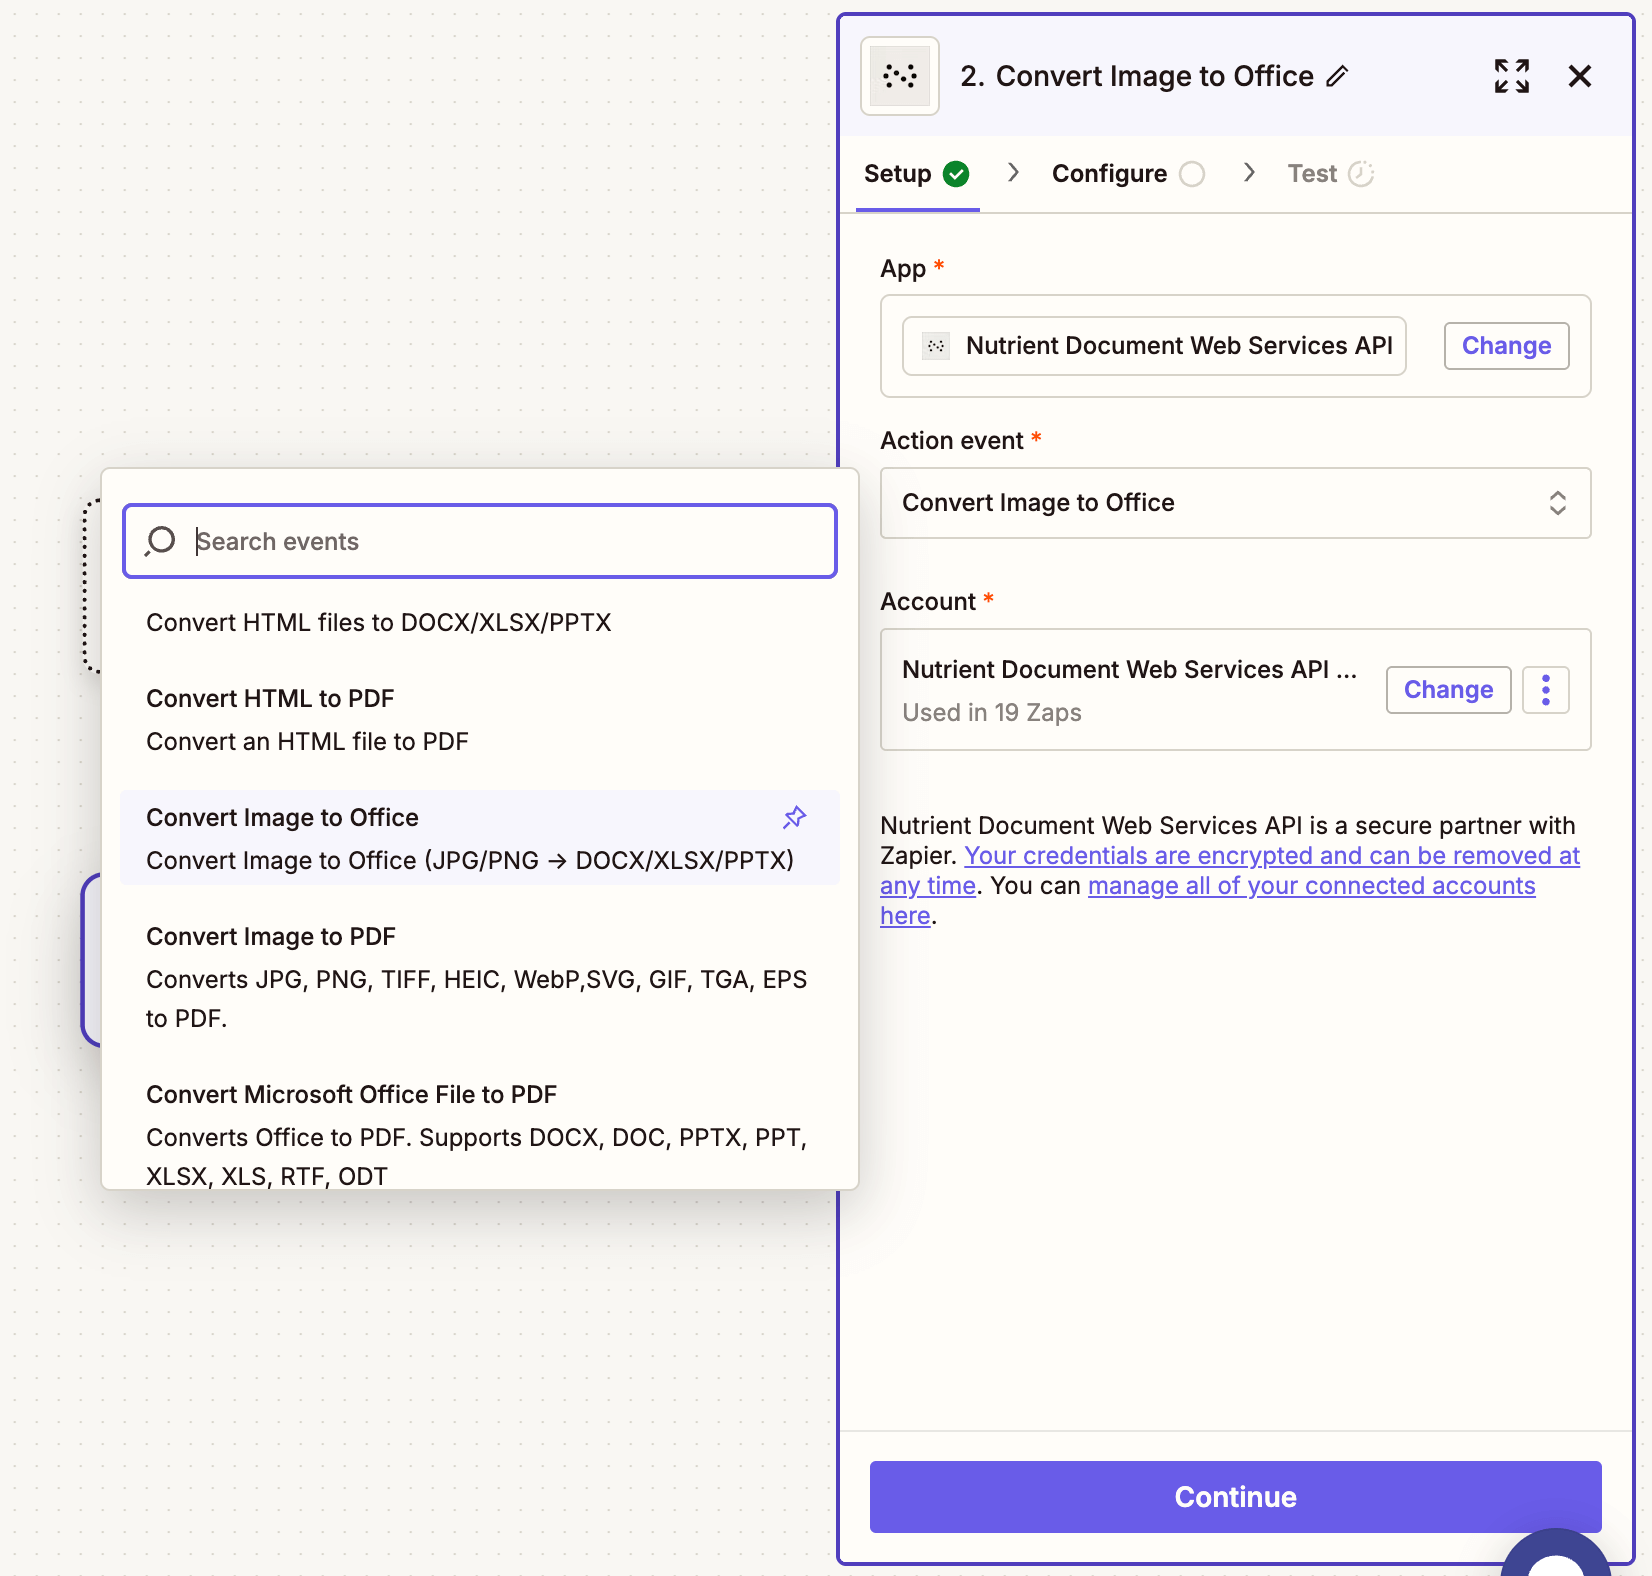Open the three-dot menu next to Account
The image size is (1652, 1576).
tap(1545, 689)
